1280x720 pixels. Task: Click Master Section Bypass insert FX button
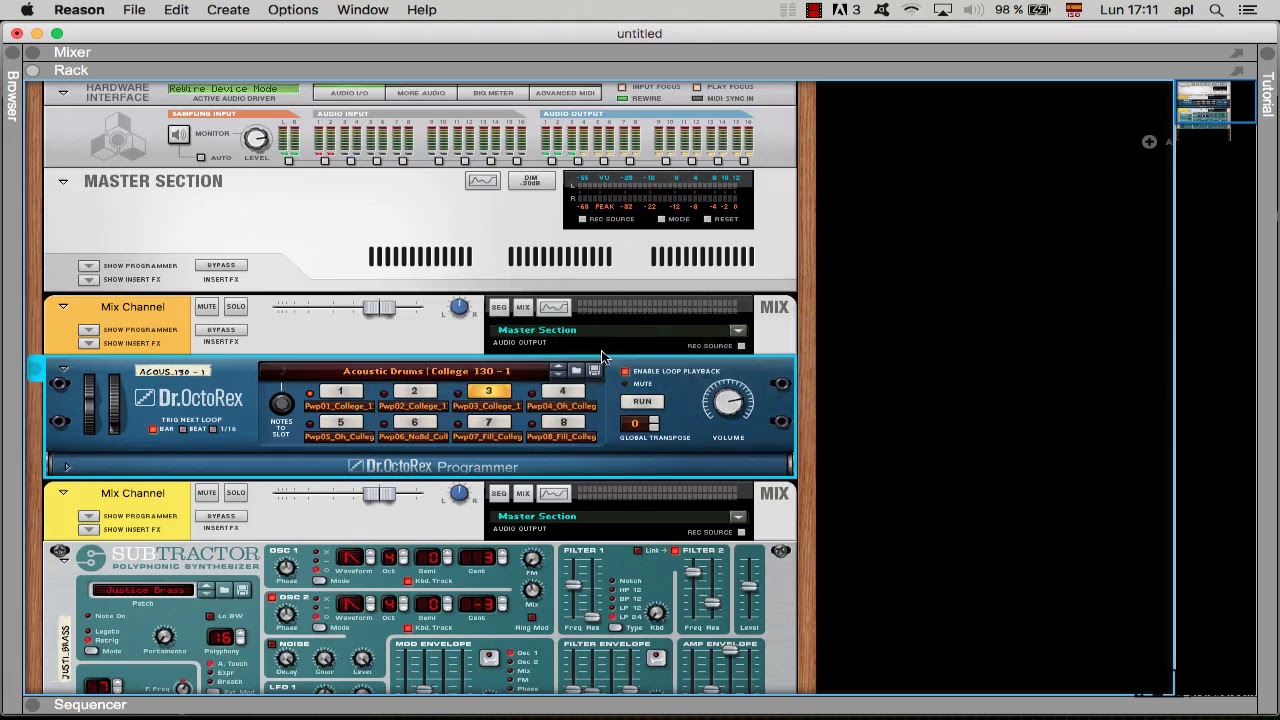[x=221, y=266]
